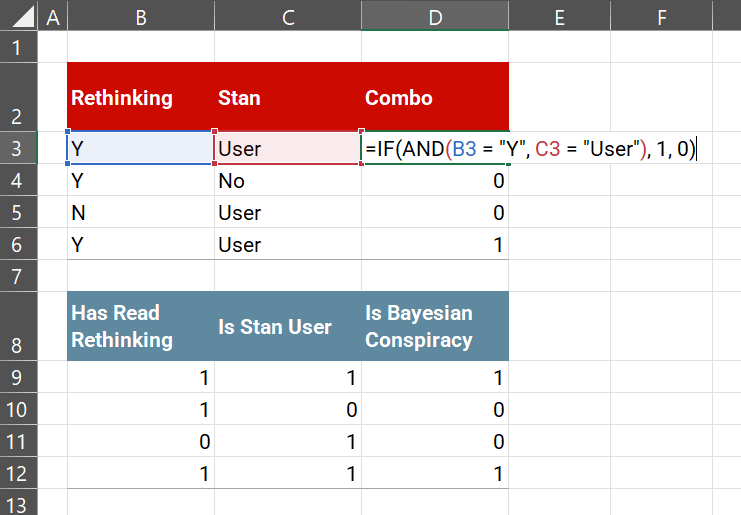The image size is (741, 515).
Task: Select row 3 header
Action: coord(18,148)
